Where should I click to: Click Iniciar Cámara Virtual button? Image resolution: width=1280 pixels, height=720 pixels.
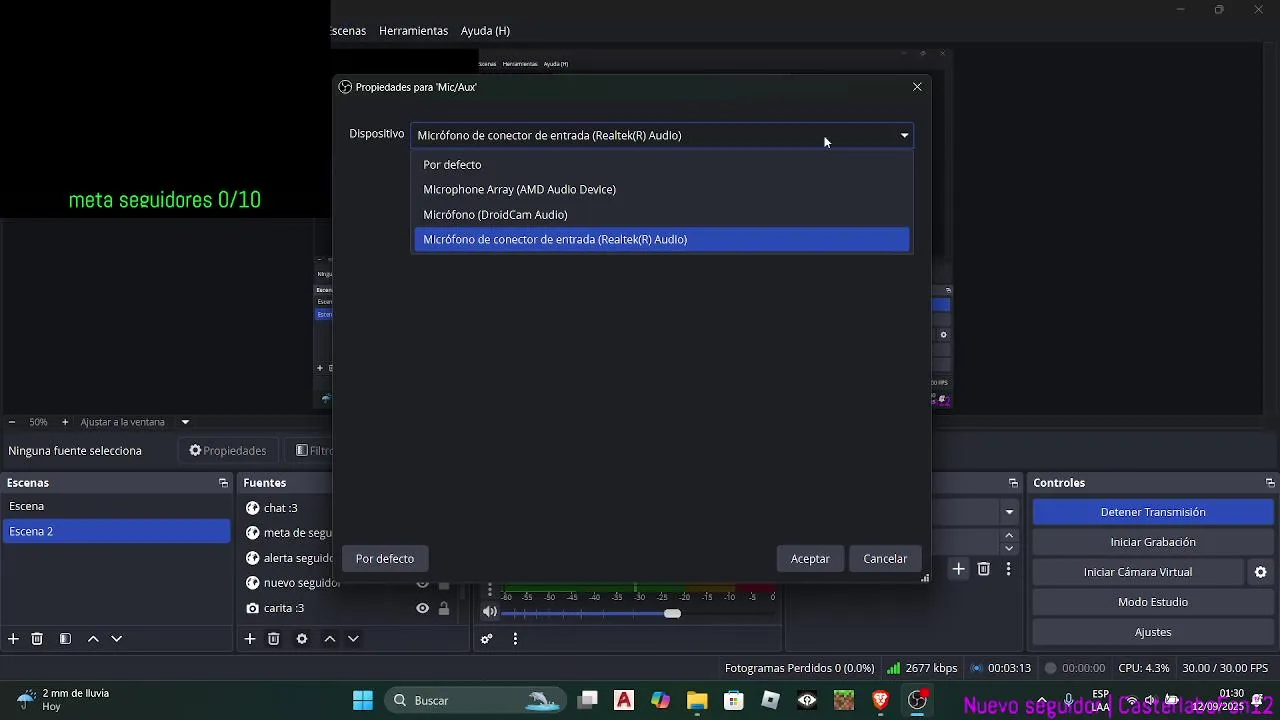[1138, 572]
